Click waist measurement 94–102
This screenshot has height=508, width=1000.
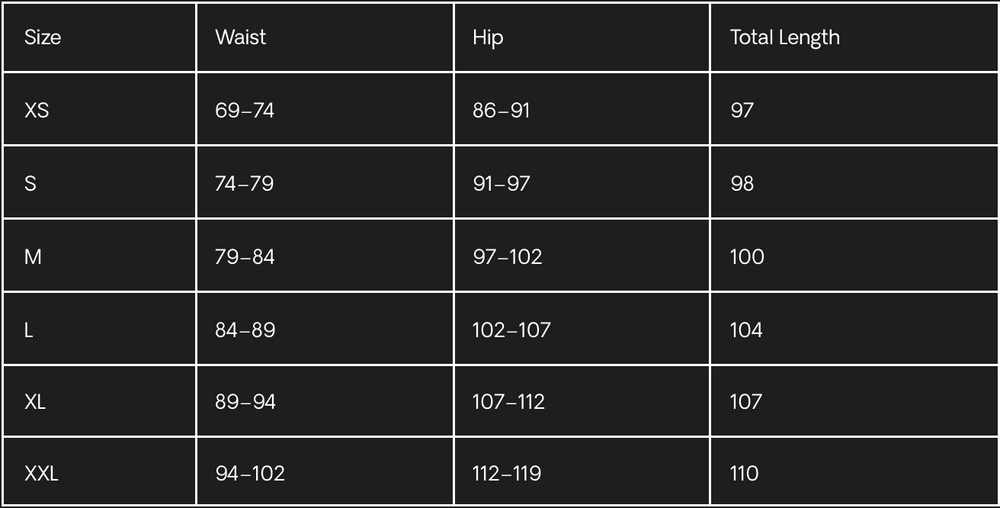250,473
